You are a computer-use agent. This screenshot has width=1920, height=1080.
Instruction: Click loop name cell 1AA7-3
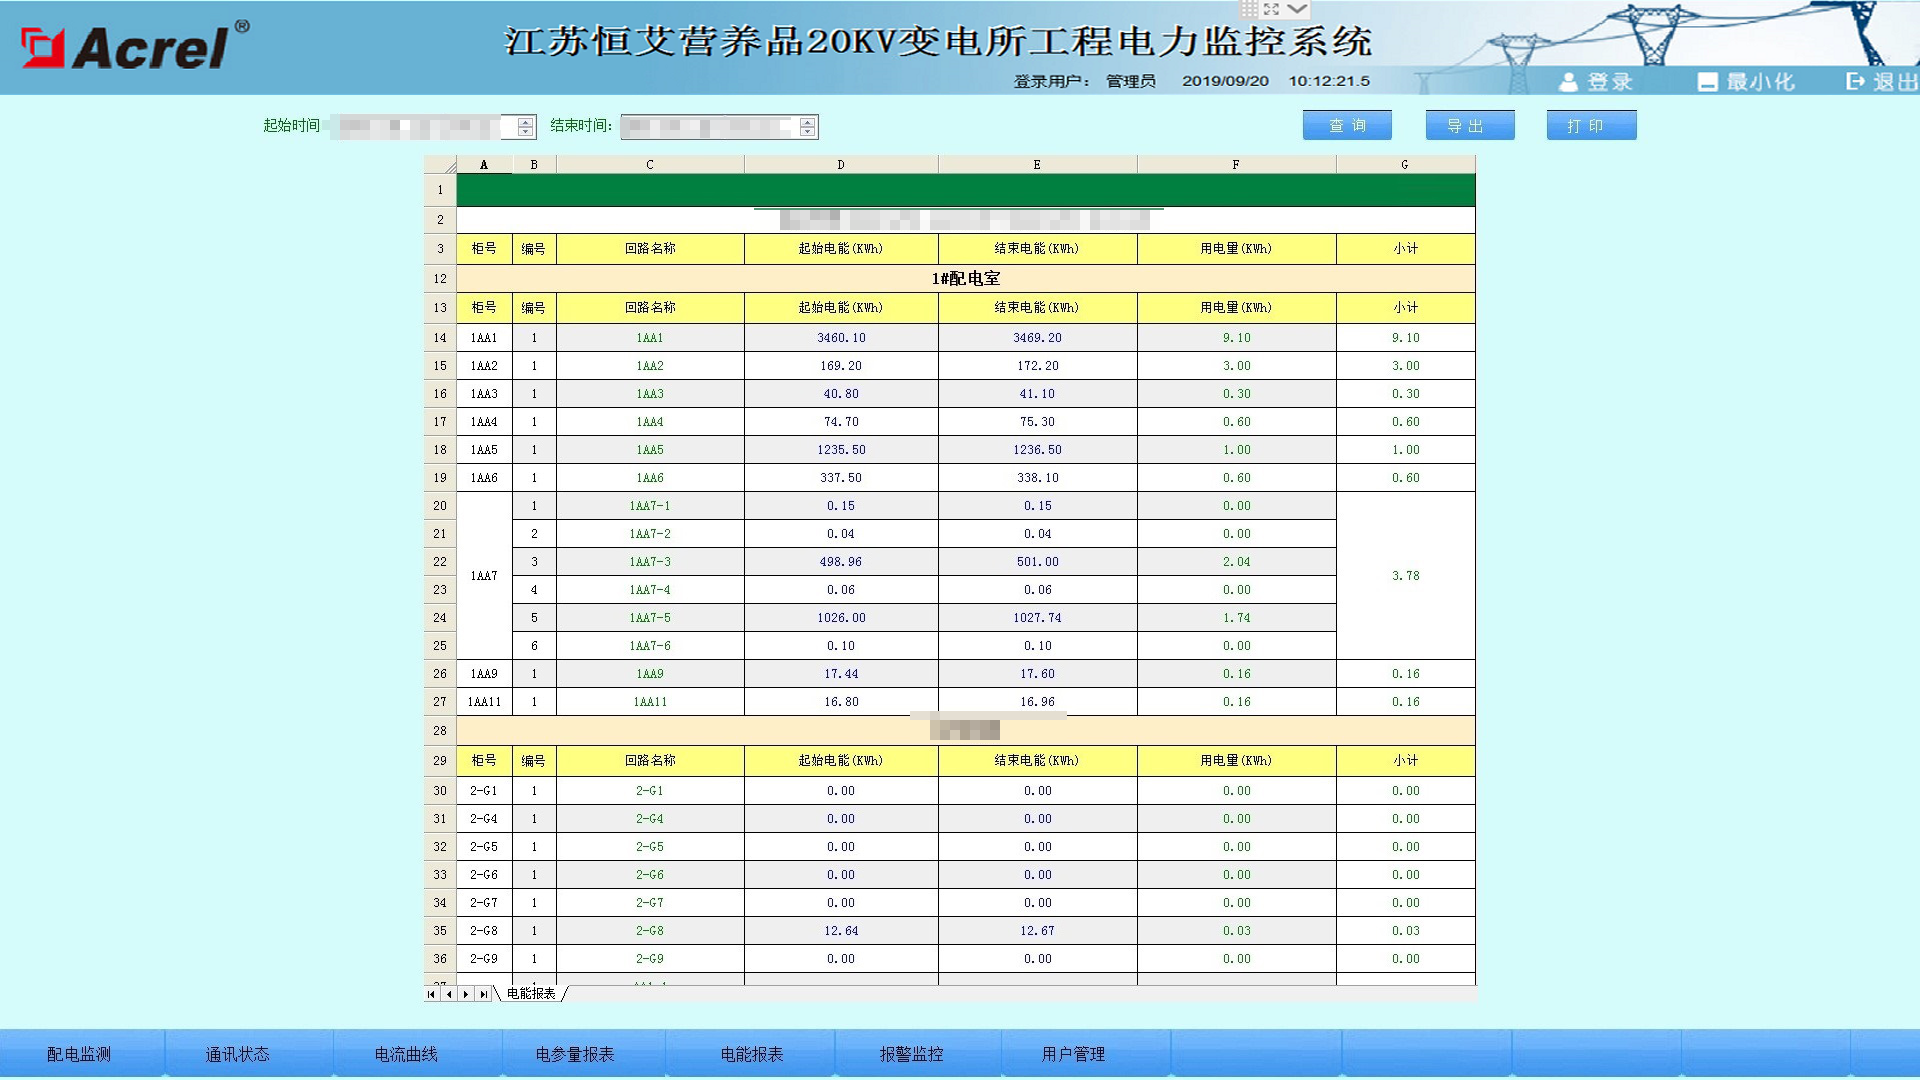click(650, 562)
